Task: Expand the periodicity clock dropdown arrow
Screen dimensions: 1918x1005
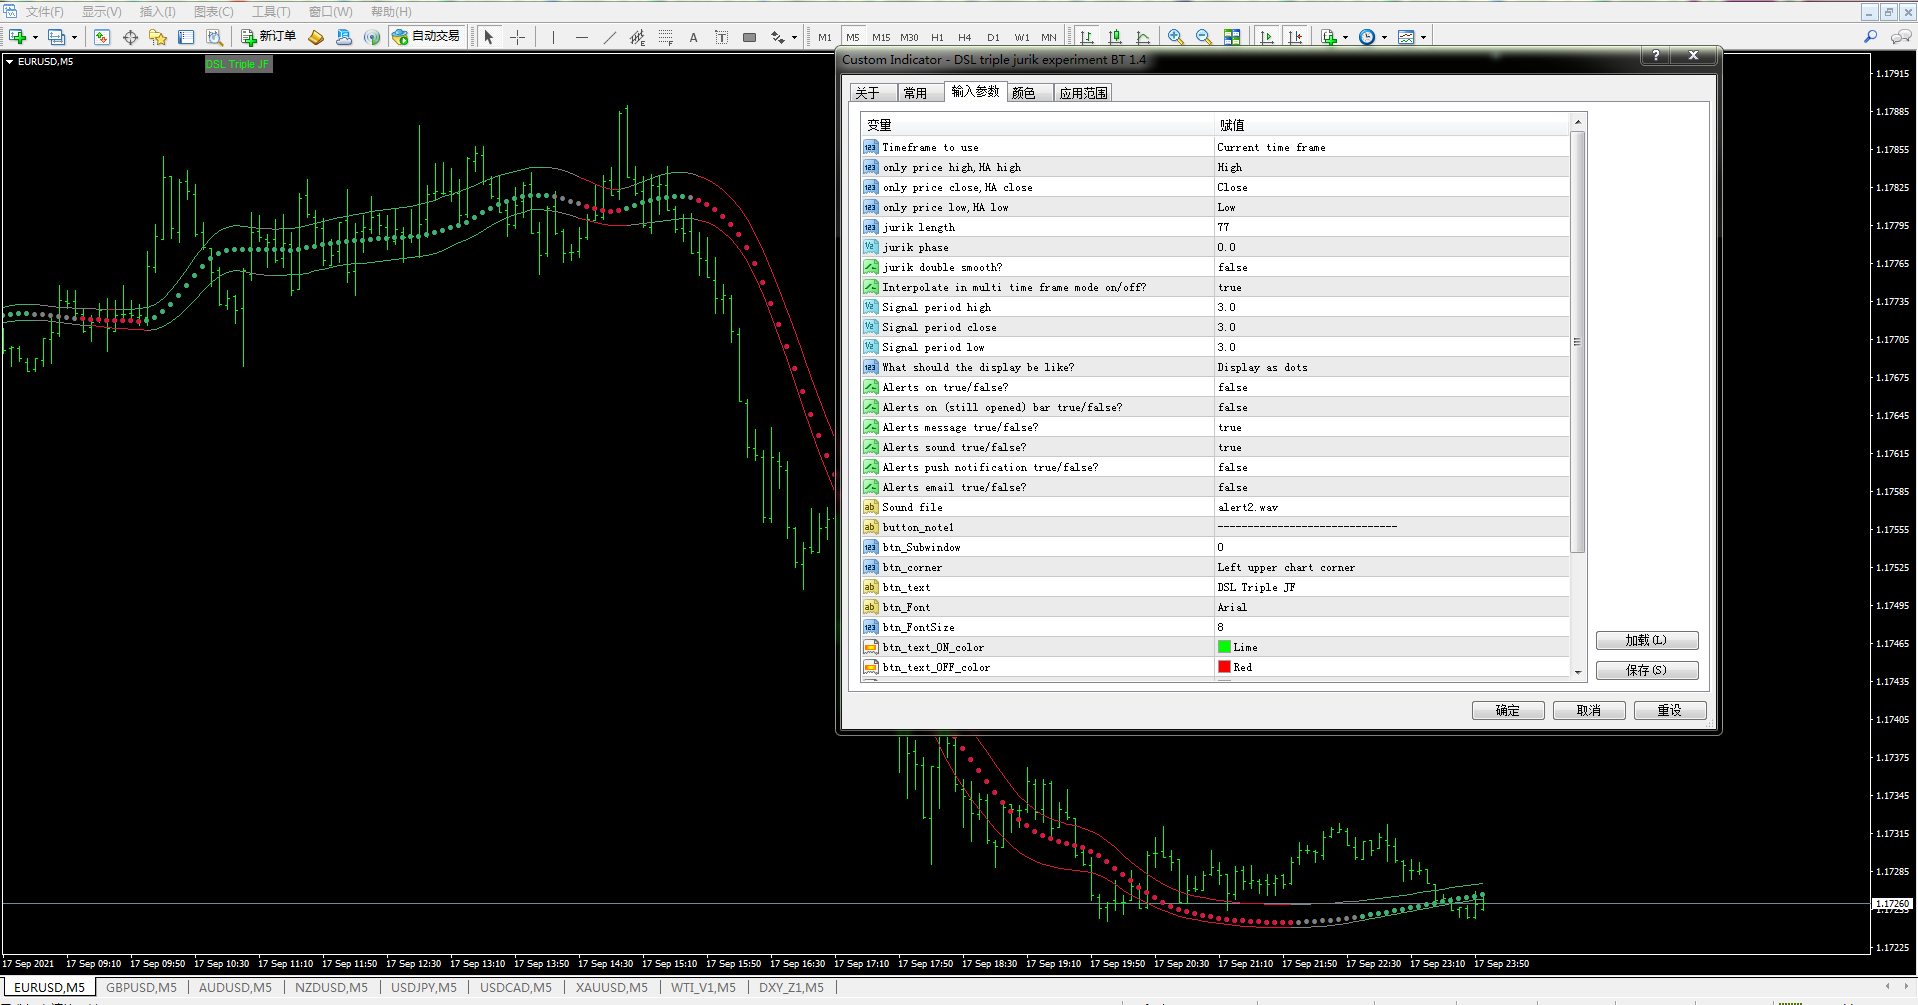Action: pos(1385,37)
